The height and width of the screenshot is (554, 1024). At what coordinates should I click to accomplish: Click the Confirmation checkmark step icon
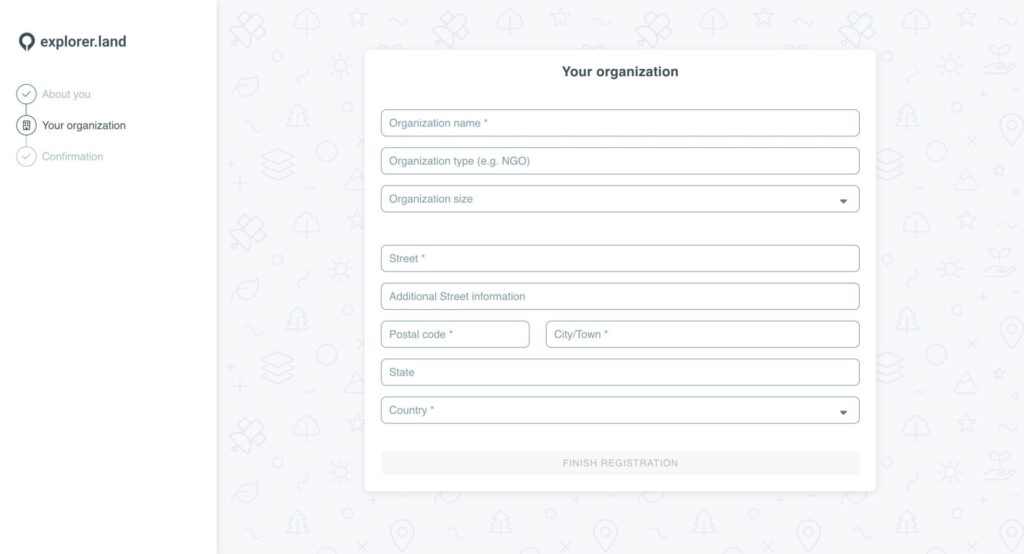pyautogui.click(x=26, y=157)
